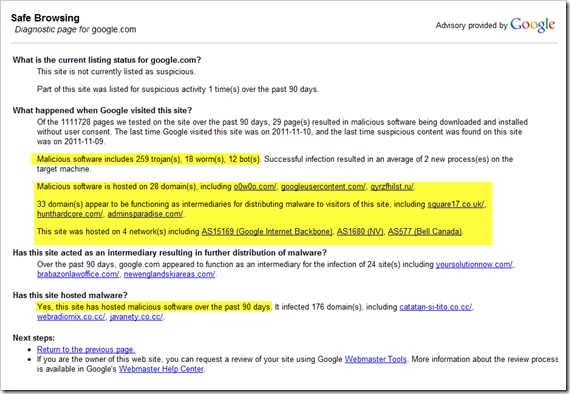Click the Google logo in the advisory header
The height and width of the screenshot is (394, 570).
pyautogui.click(x=533, y=25)
